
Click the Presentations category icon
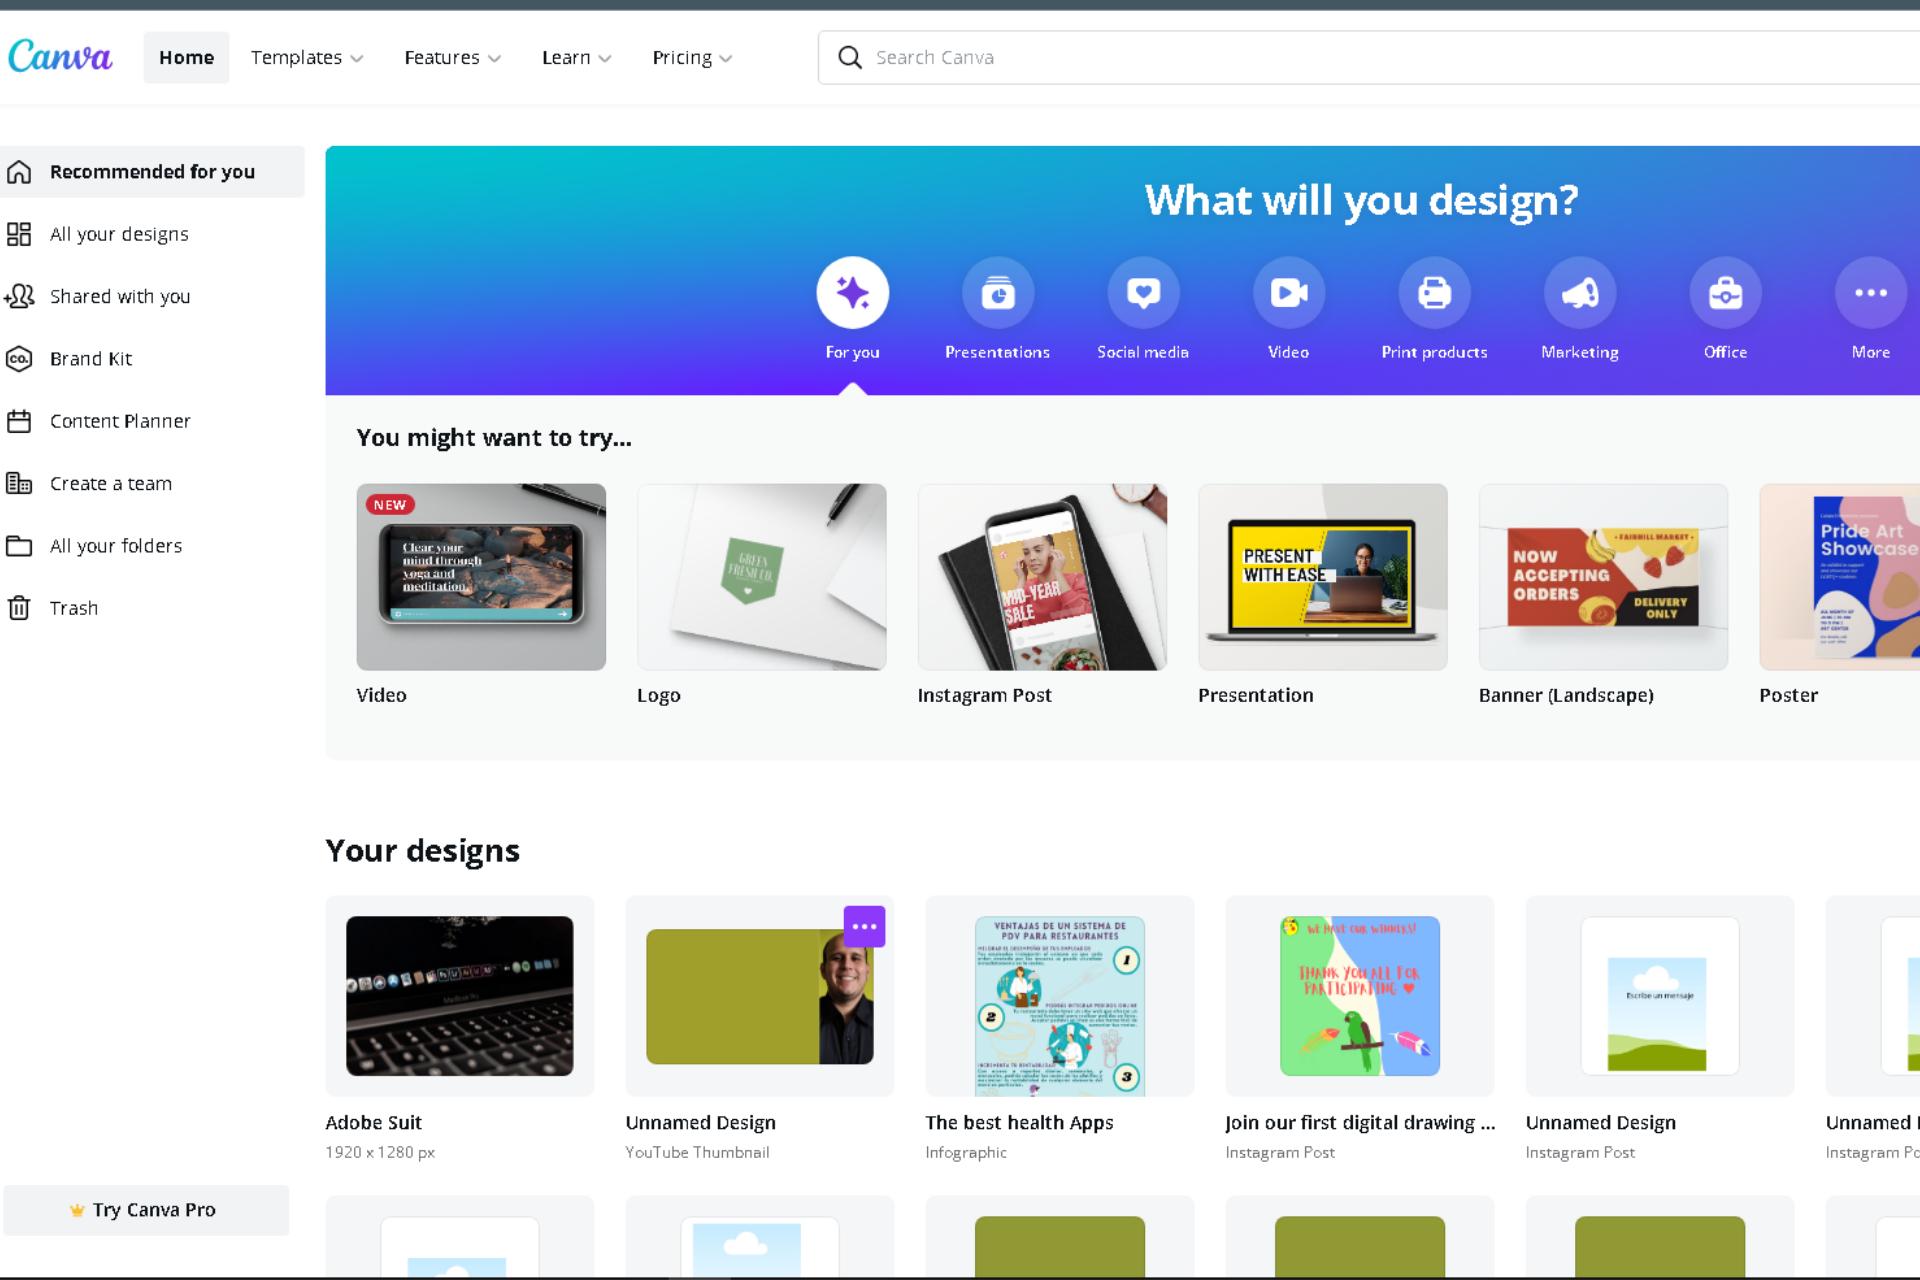coord(996,293)
